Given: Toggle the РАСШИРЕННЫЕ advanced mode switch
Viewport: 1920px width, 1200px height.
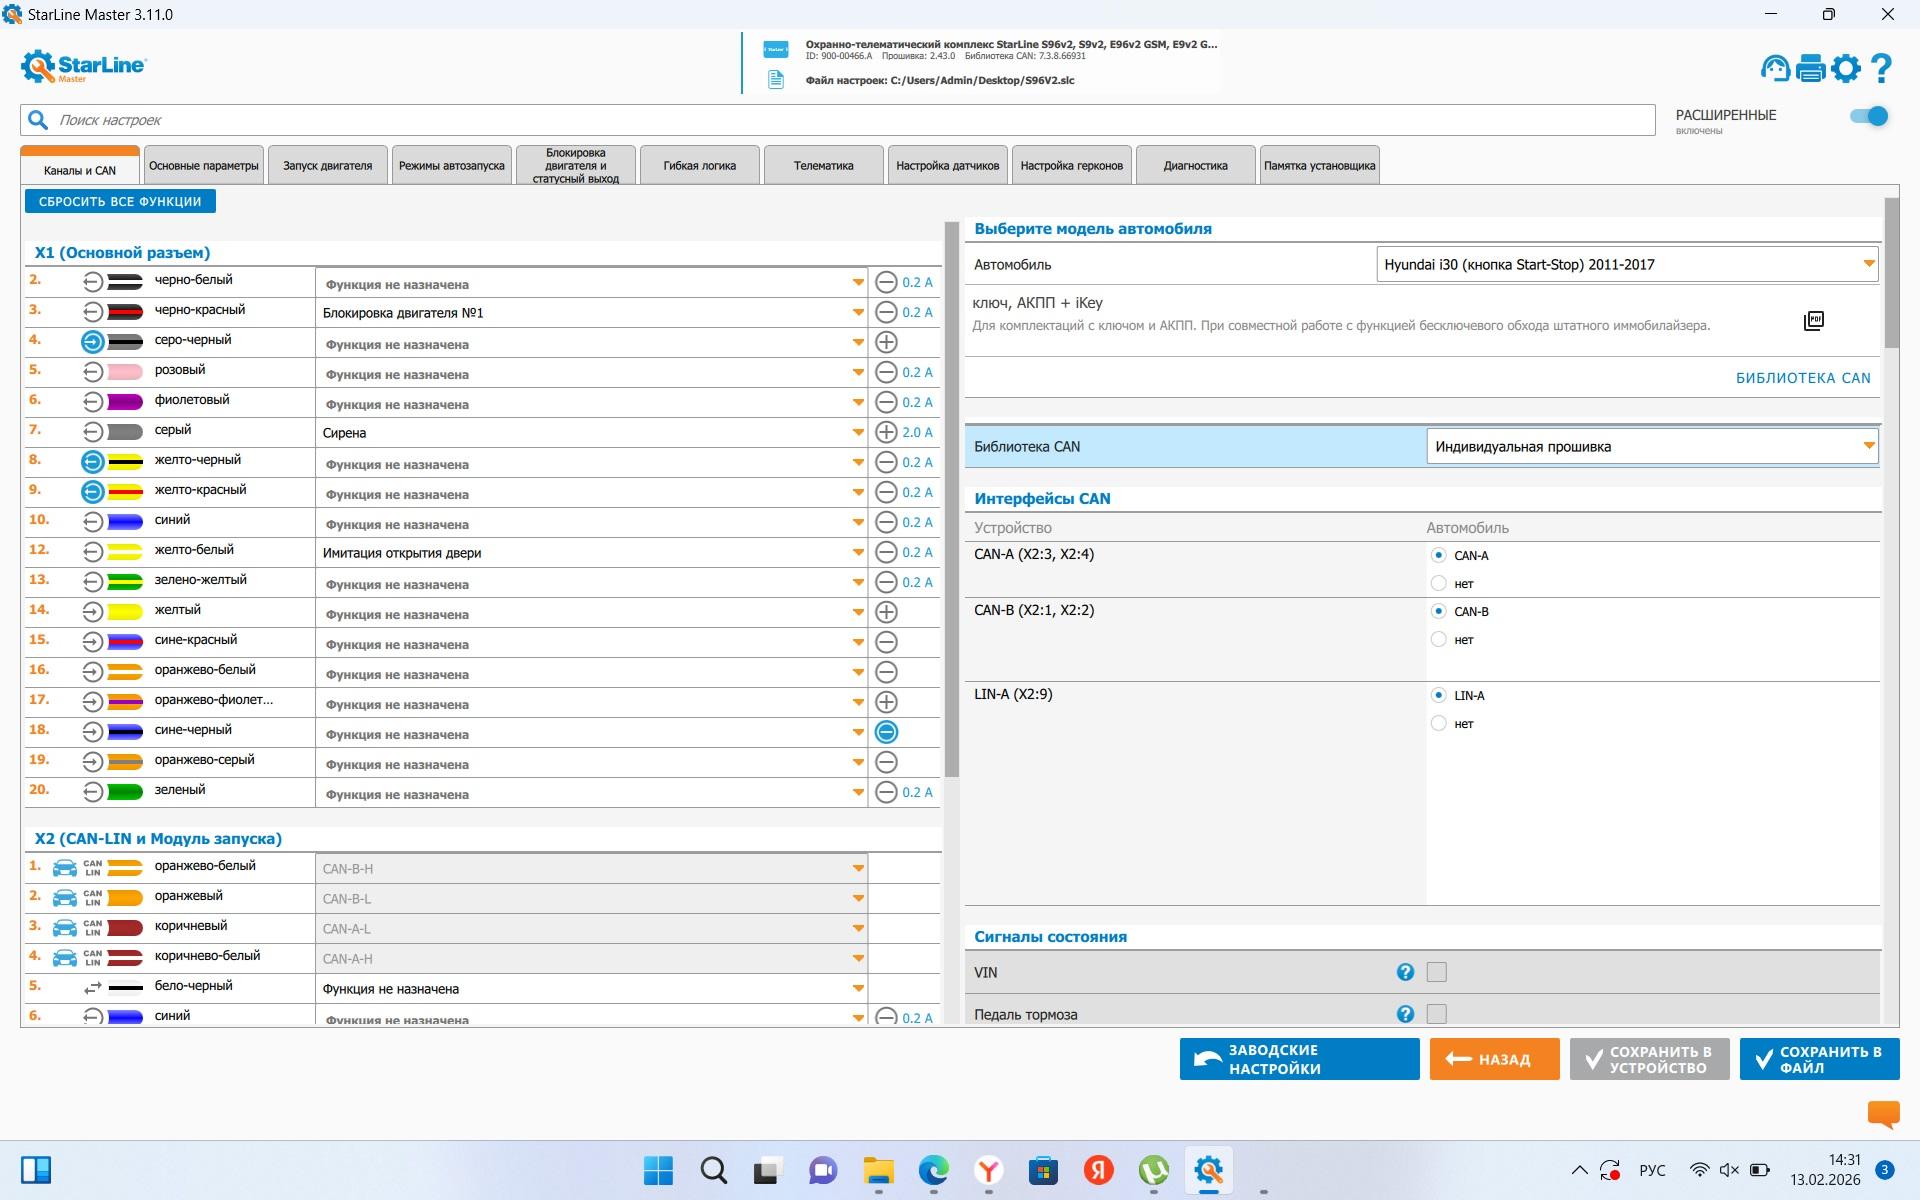Looking at the screenshot, I should (x=1868, y=116).
